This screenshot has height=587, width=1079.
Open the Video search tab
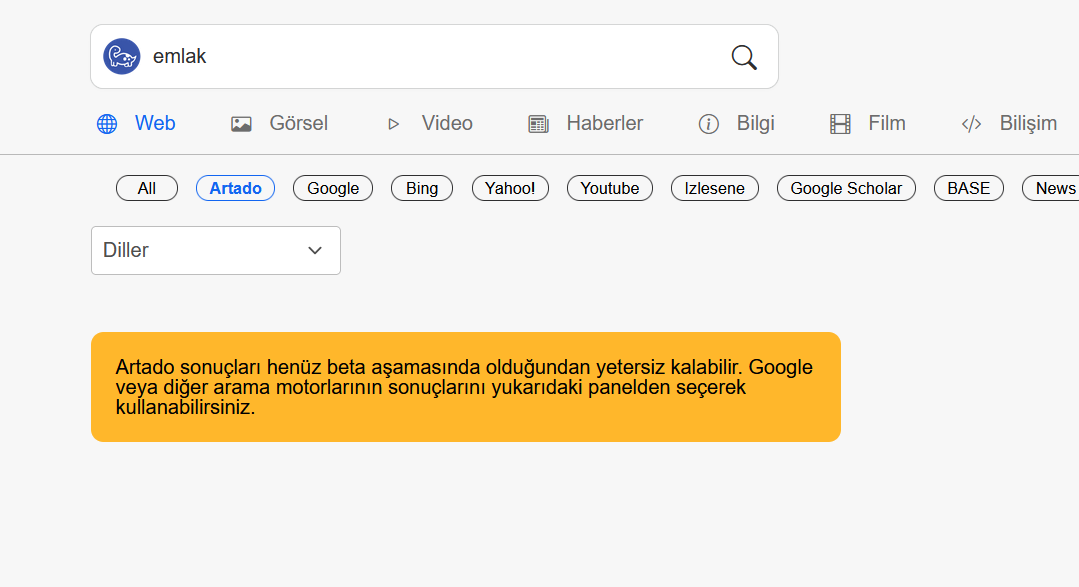coord(447,123)
